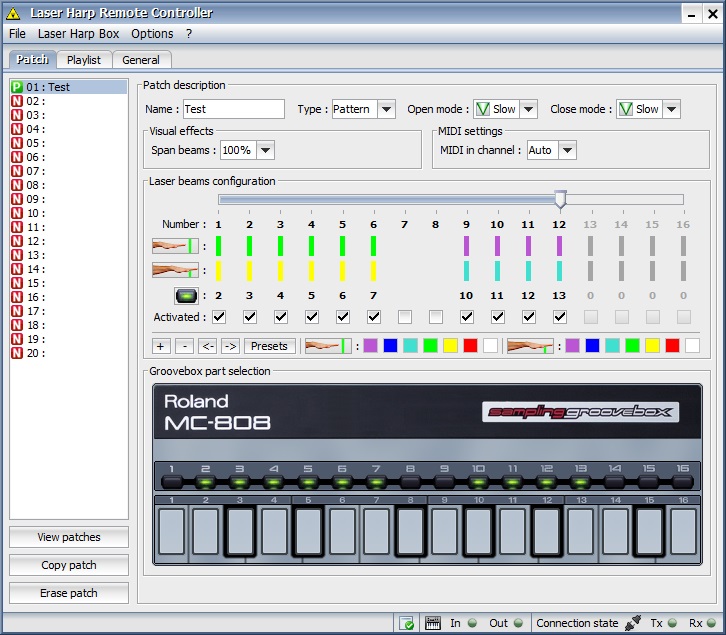
Task: Click the In indicator LED
Action: click(x=472, y=623)
